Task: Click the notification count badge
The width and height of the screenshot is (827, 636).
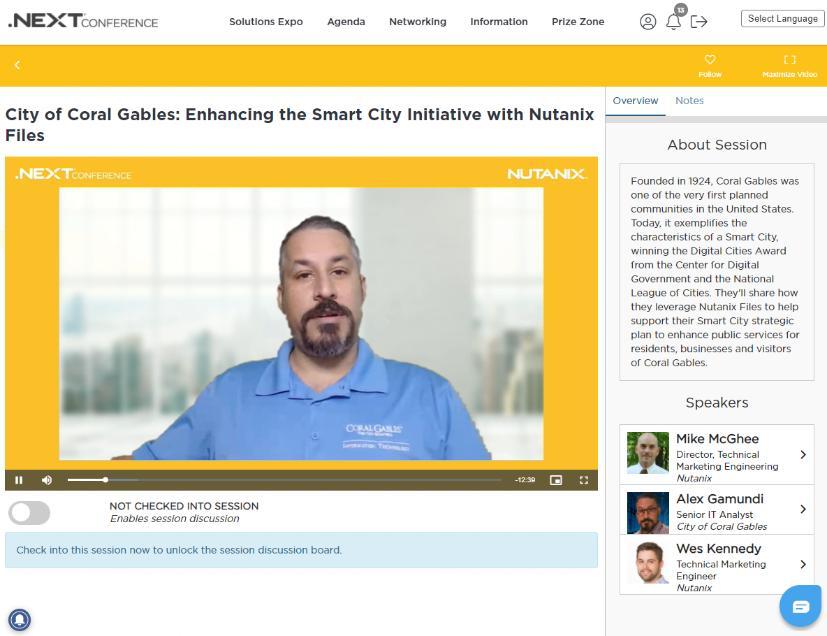Action: click(x=681, y=9)
